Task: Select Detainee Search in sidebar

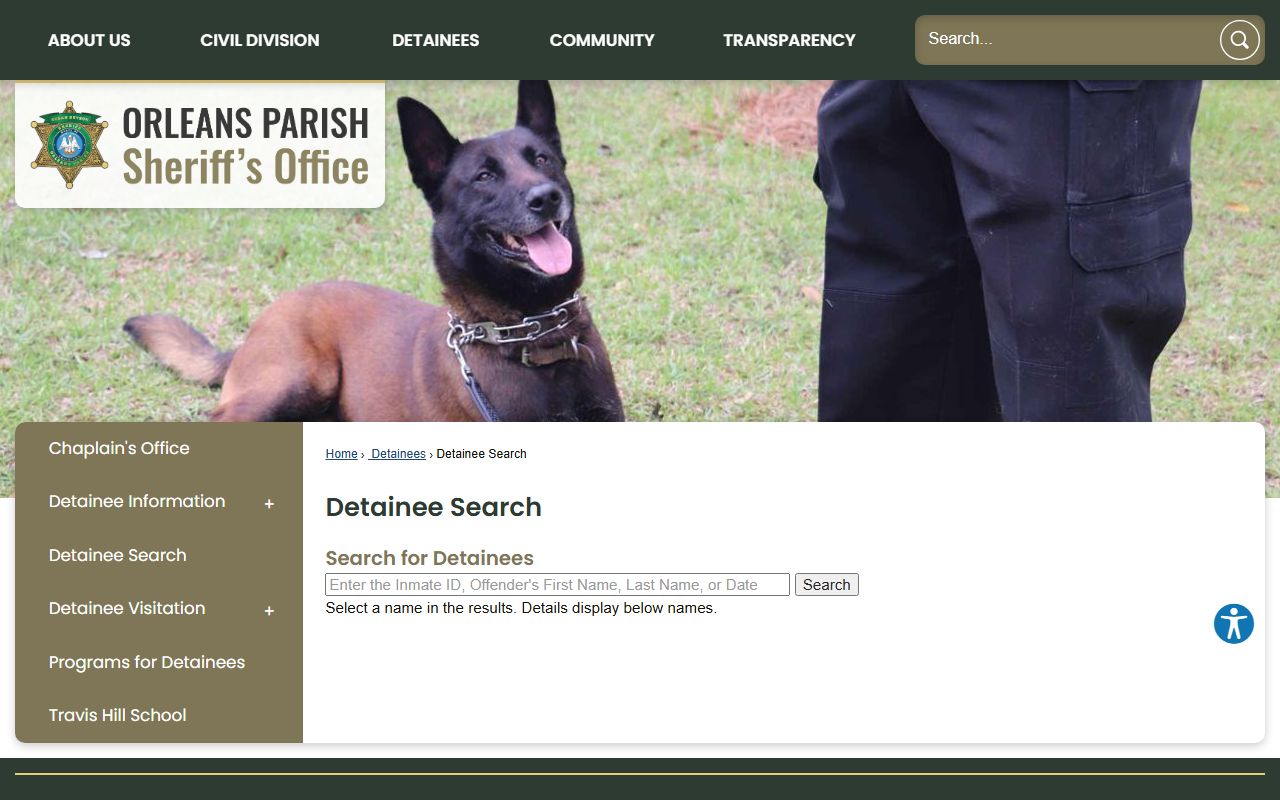Action: 118,555
